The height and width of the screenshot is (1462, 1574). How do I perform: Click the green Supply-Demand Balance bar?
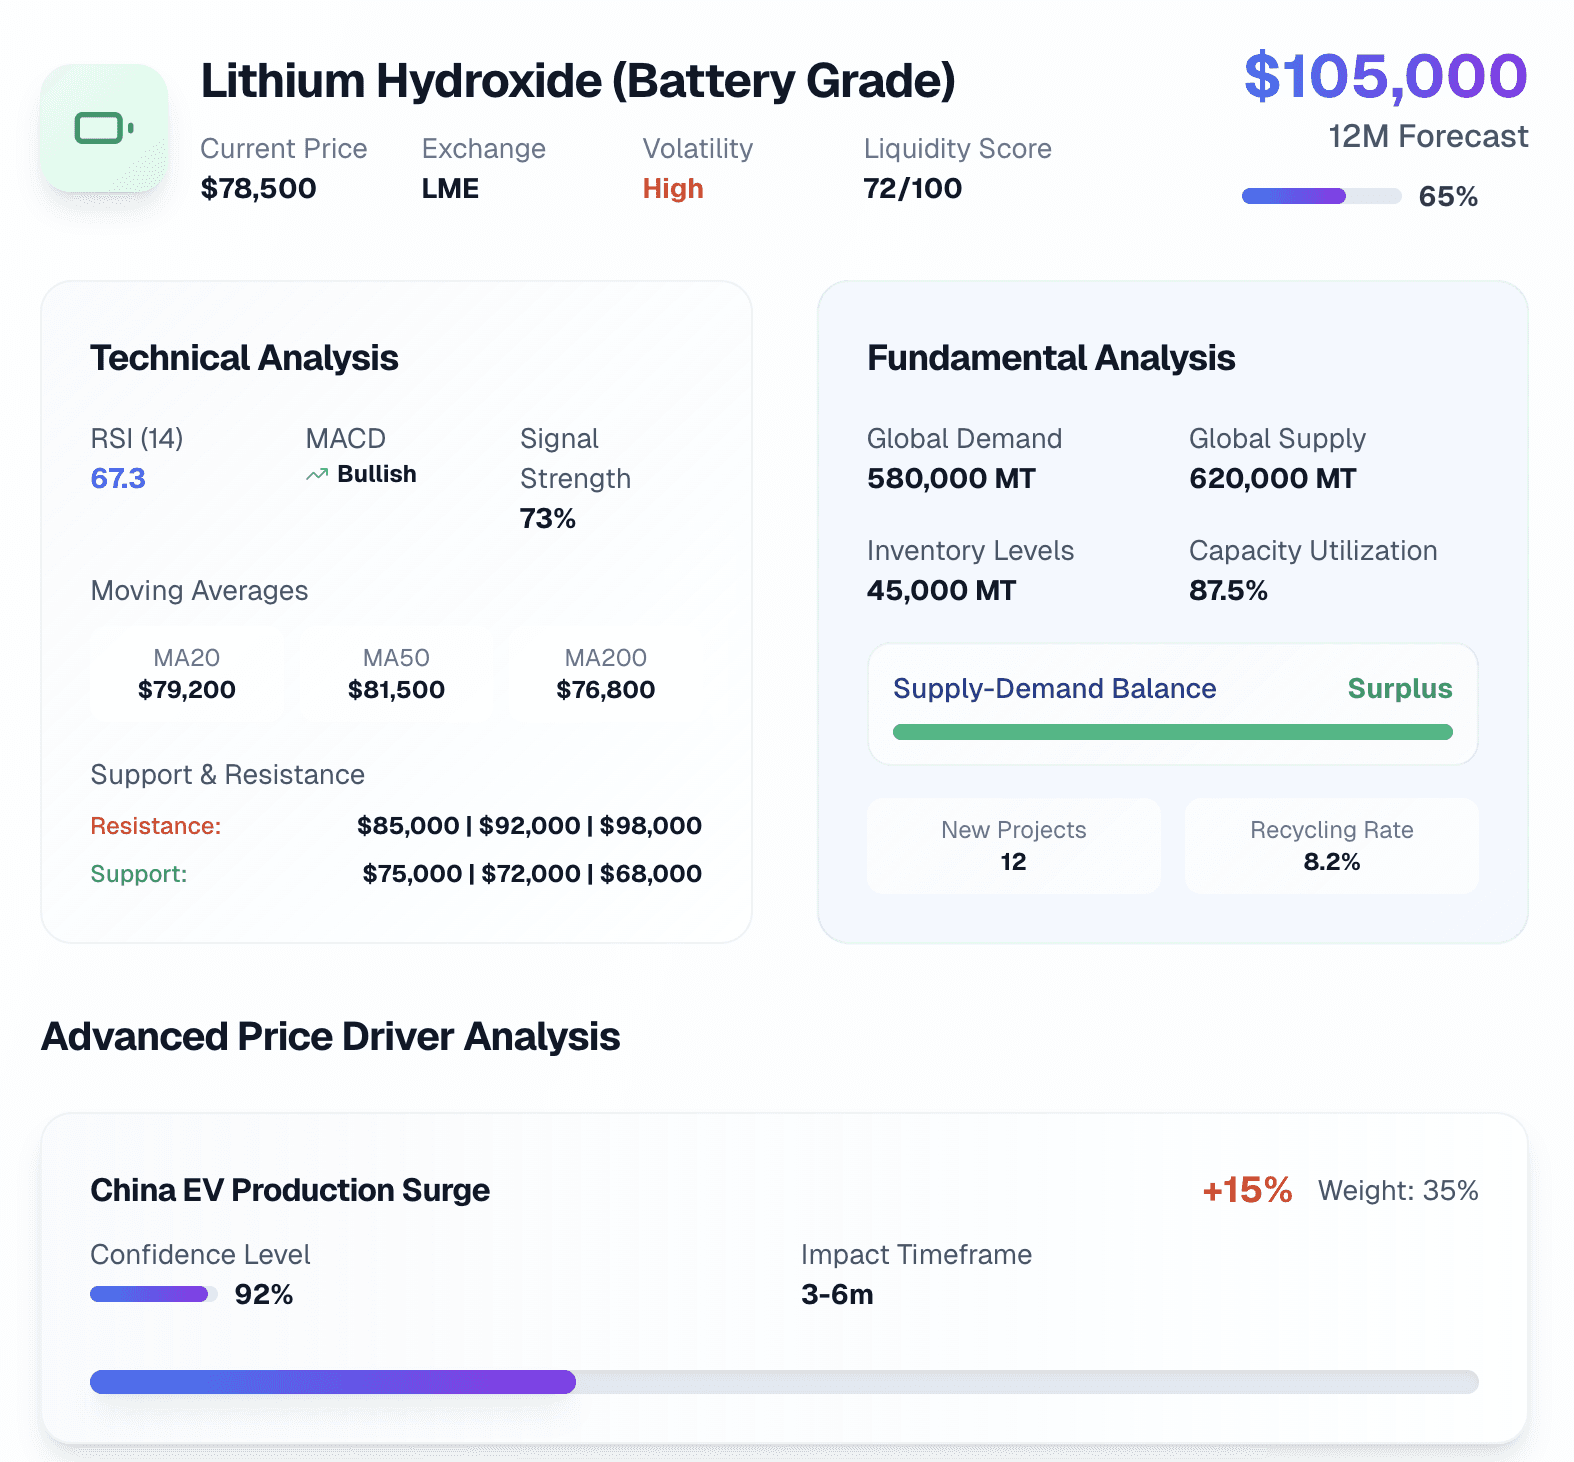pyautogui.click(x=1172, y=732)
